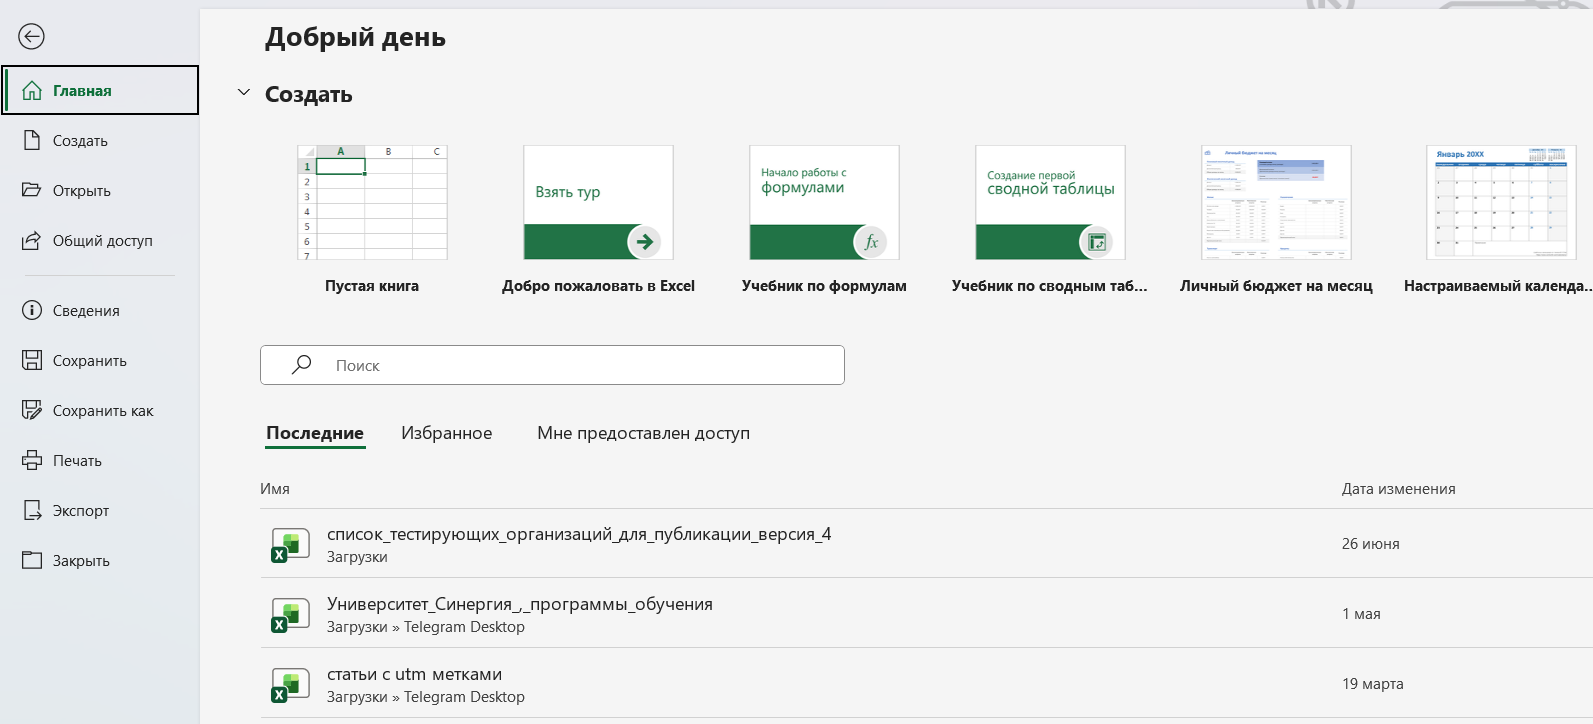Open the Открыть sidebar menu item
This screenshot has width=1593, height=724.
[x=100, y=191]
